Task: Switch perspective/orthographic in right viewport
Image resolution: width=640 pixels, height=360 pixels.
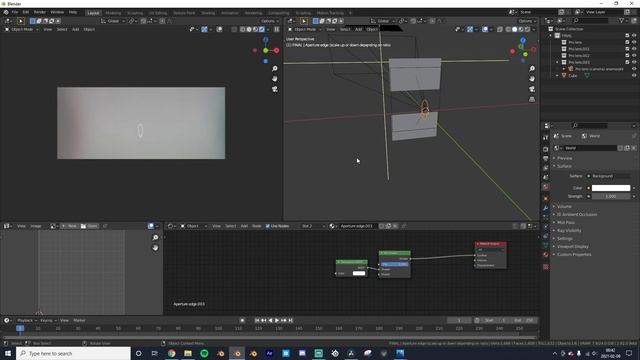Action: tap(532, 99)
